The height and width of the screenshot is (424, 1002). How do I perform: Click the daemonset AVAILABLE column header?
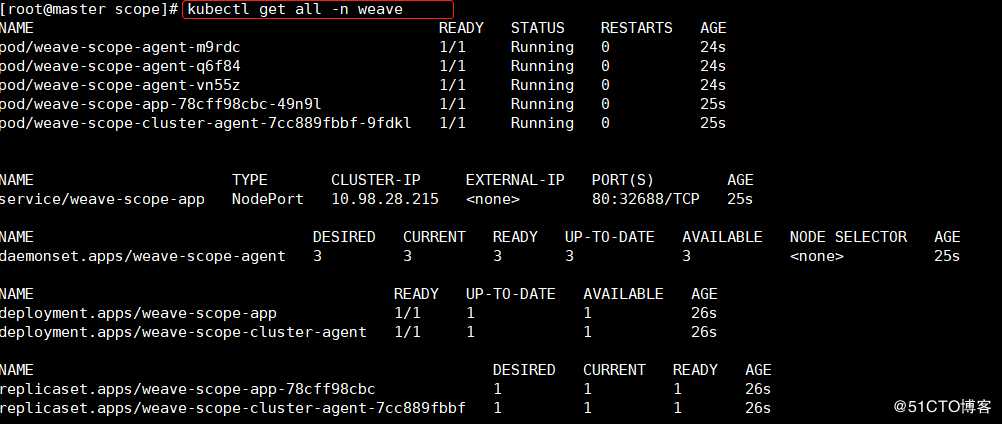click(722, 237)
